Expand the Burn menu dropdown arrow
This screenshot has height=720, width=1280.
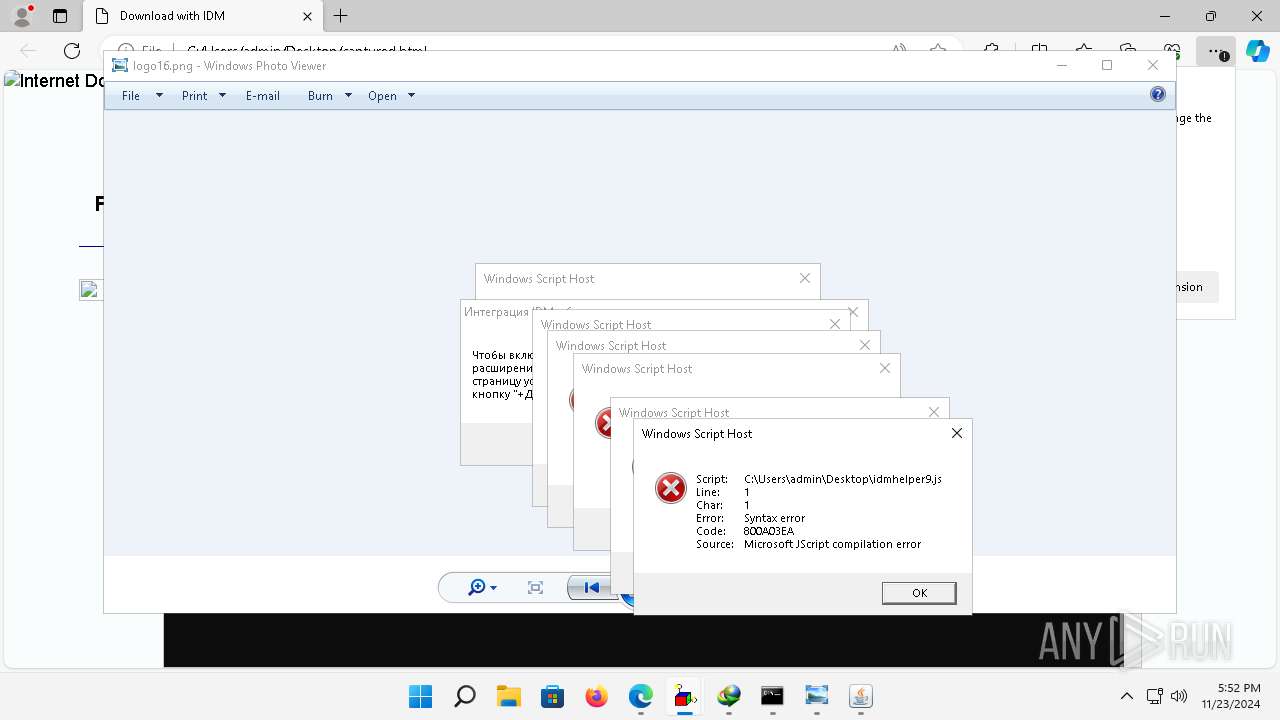pyautogui.click(x=348, y=96)
